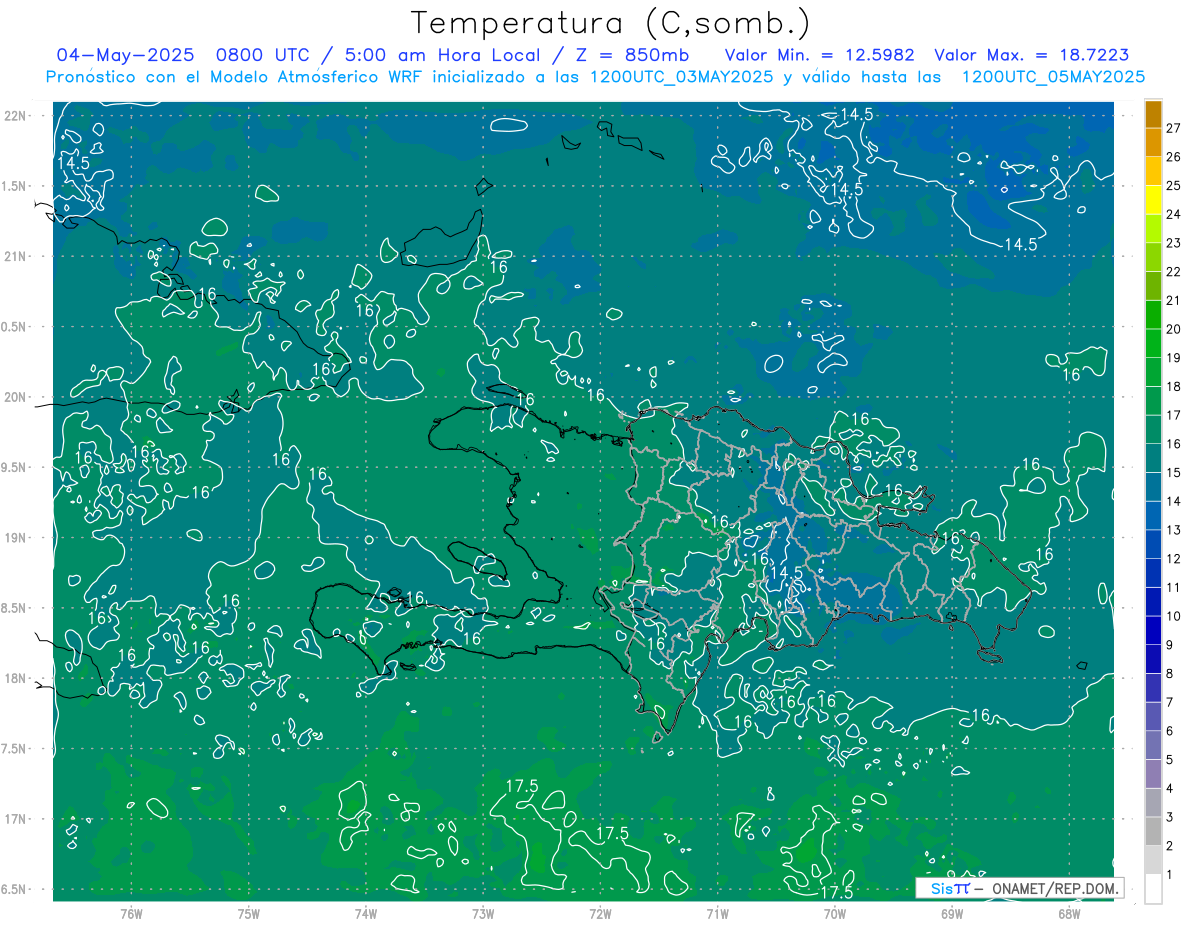Click the "72W" longitude axis label
1200x927 pixels.
pyautogui.click(x=600, y=913)
